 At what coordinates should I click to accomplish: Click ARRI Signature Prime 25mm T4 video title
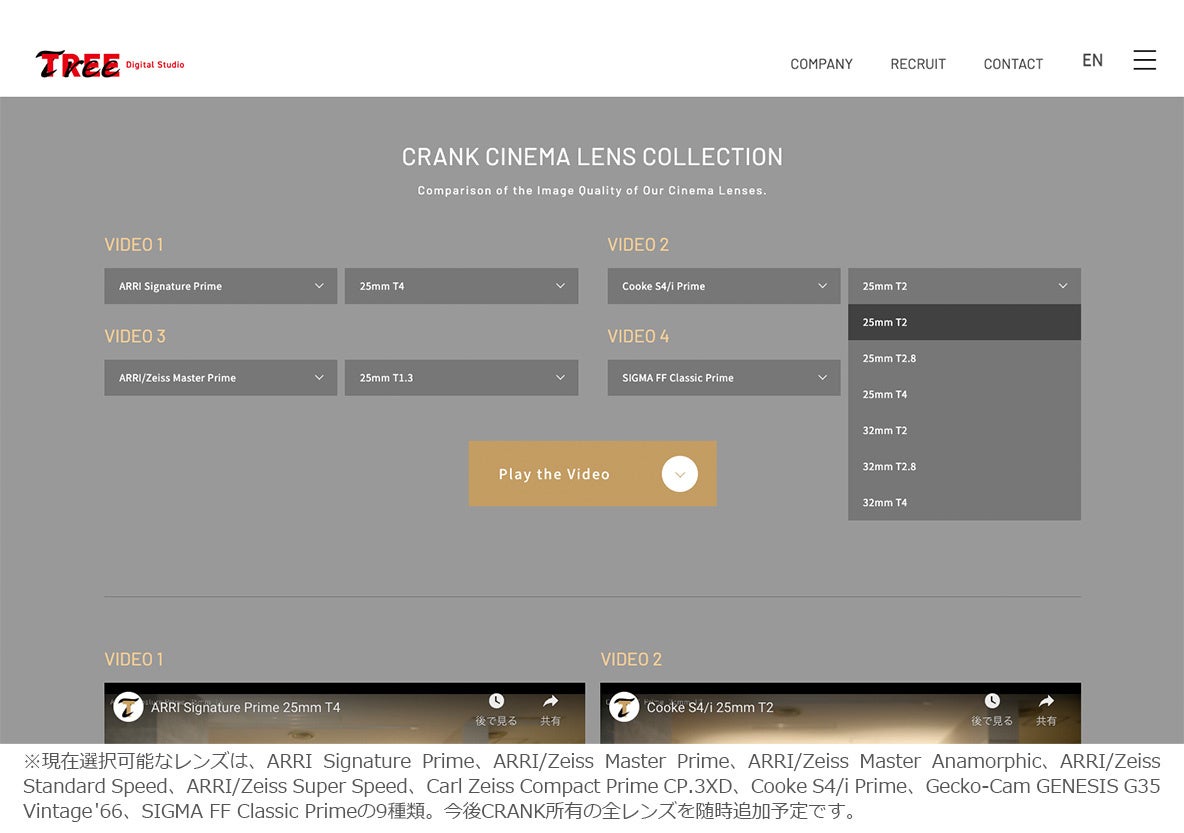(245, 708)
